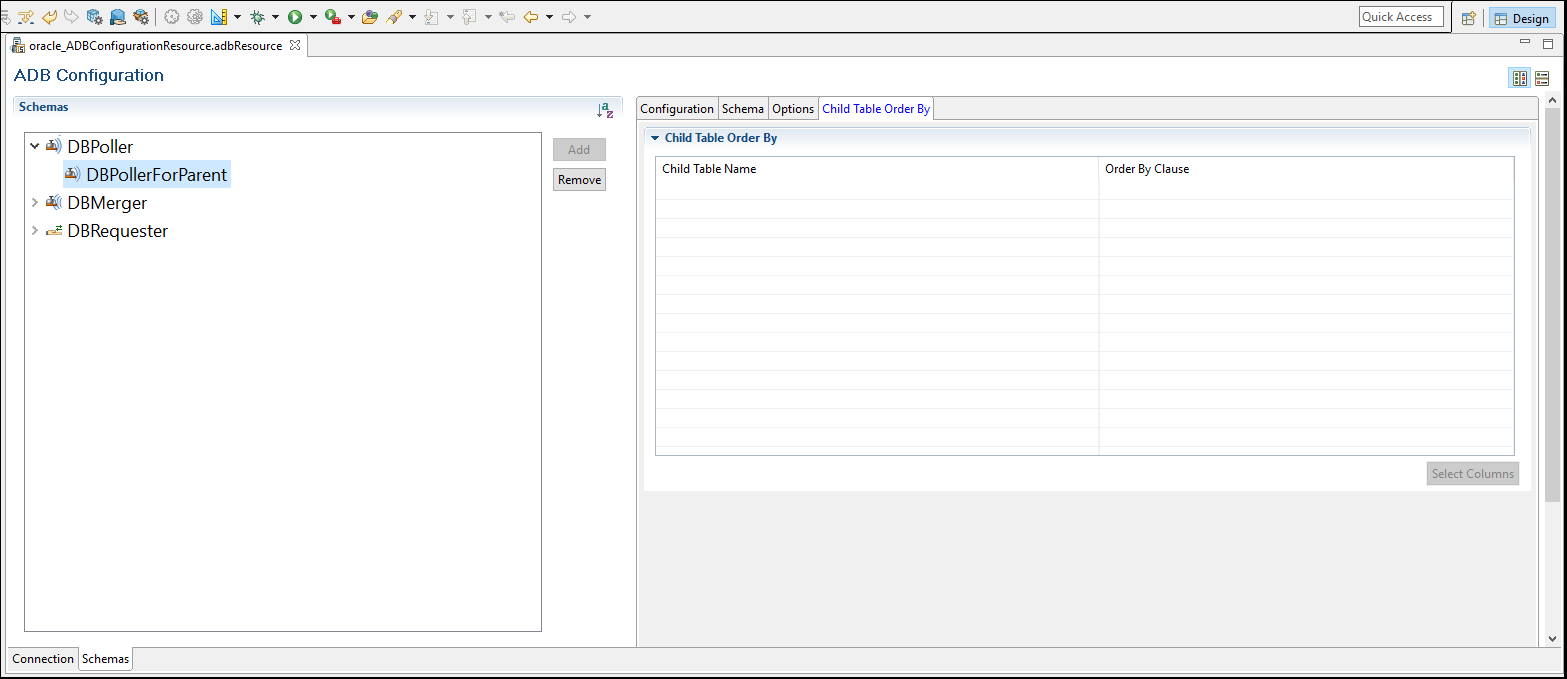Sort schemas alphabetically with the a-z icon
1567x679 pixels.
pyautogui.click(x=605, y=110)
